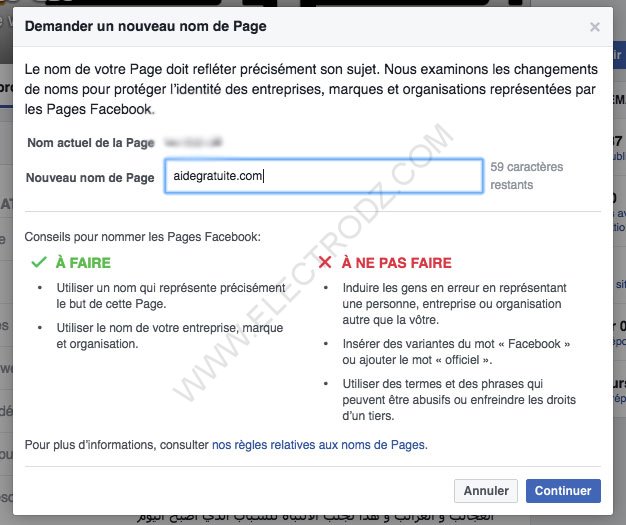Screen dimensions: 626x525
Task: Click the Nouveau nom de Page label
Action: pyautogui.click(x=90, y=177)
